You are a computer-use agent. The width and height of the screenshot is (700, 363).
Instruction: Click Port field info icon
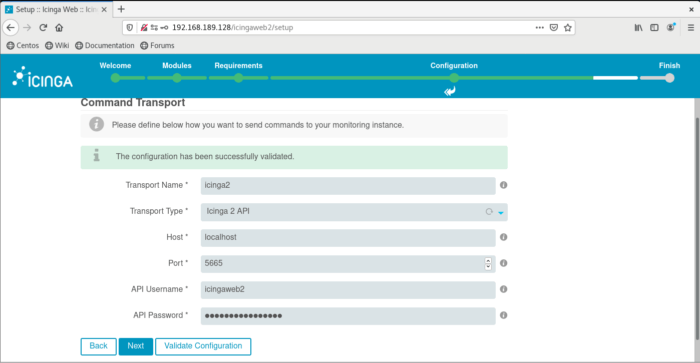[503, 263]
